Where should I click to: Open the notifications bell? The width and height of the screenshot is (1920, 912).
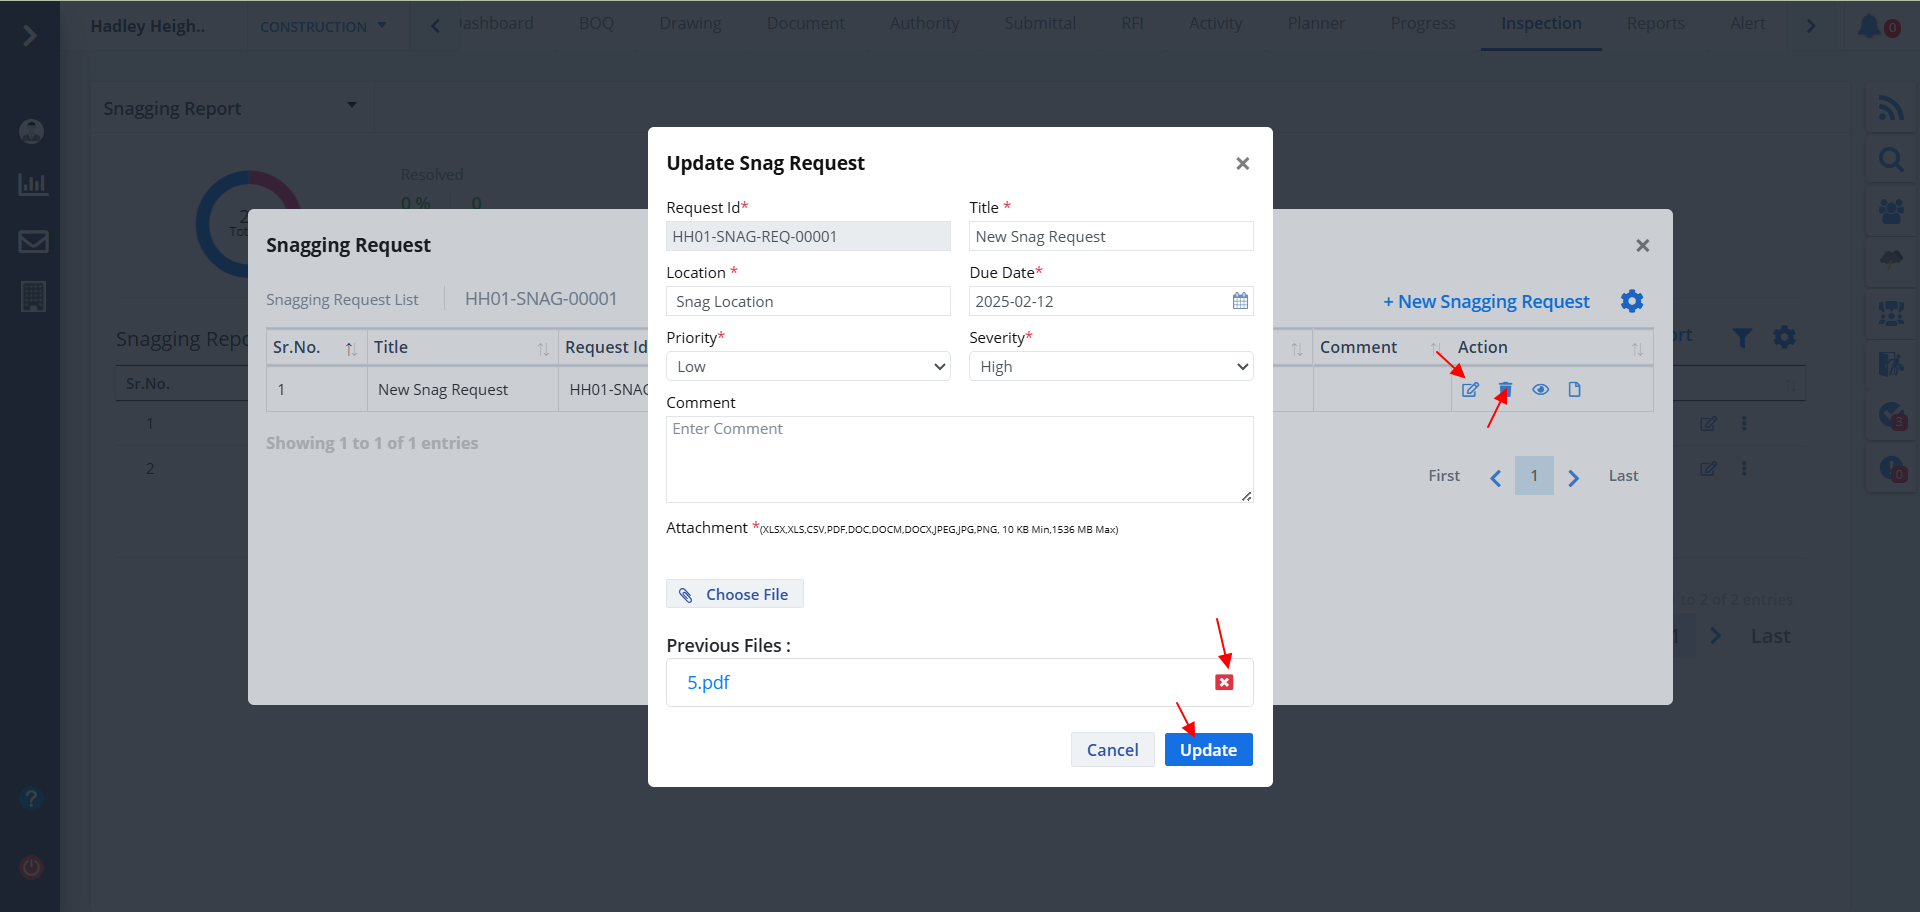[x=1868, y=26]
